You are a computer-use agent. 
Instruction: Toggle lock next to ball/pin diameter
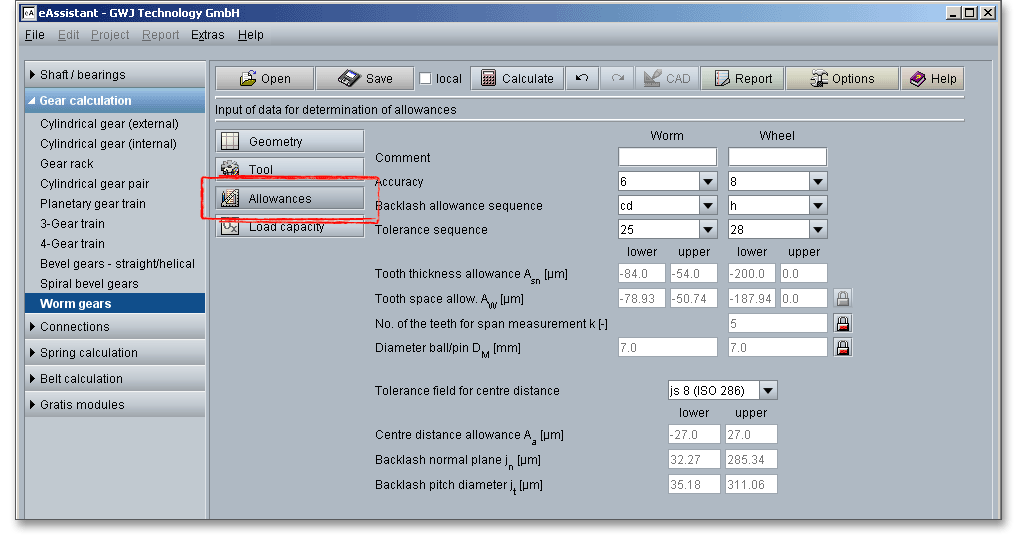tap(843, 347)
